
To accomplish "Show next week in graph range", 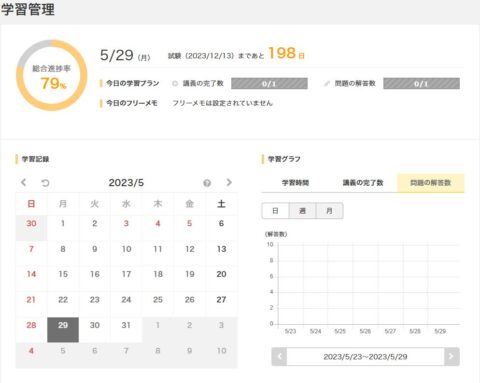I will (452, 356).
